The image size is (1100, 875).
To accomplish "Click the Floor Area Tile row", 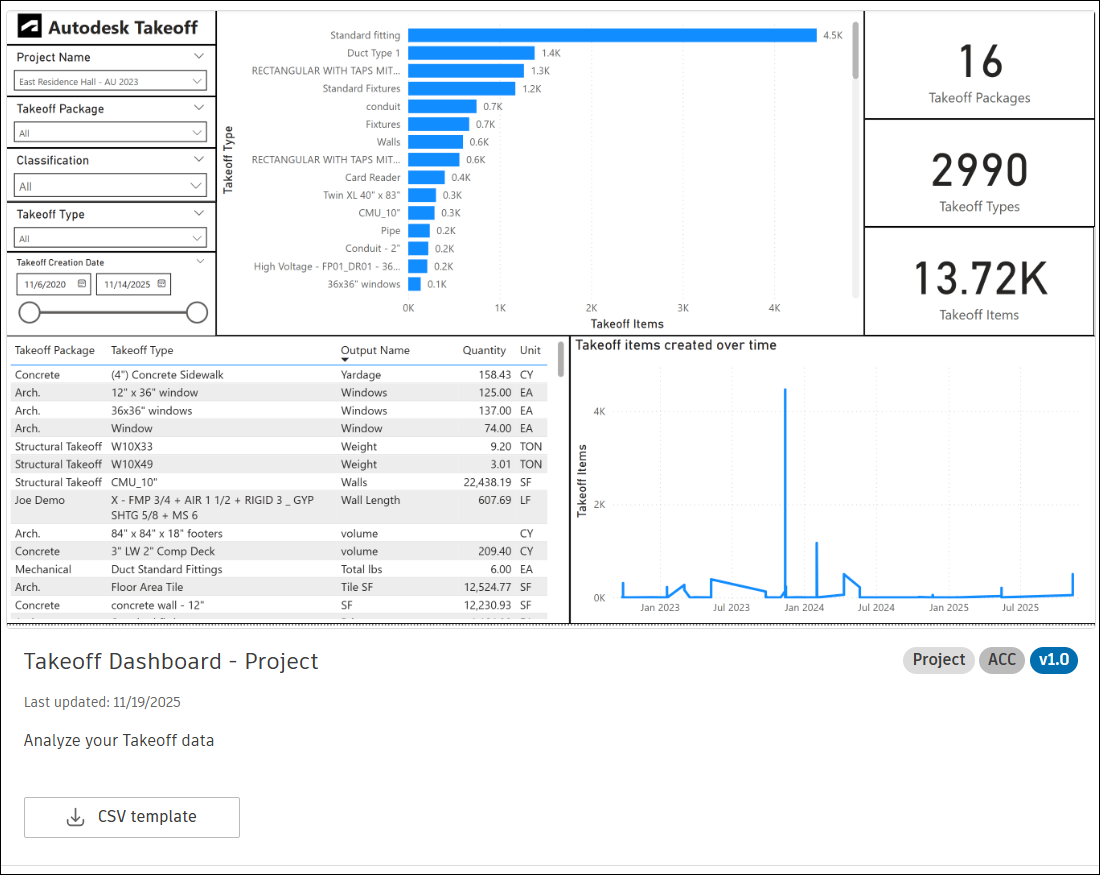I will point(279,587).
